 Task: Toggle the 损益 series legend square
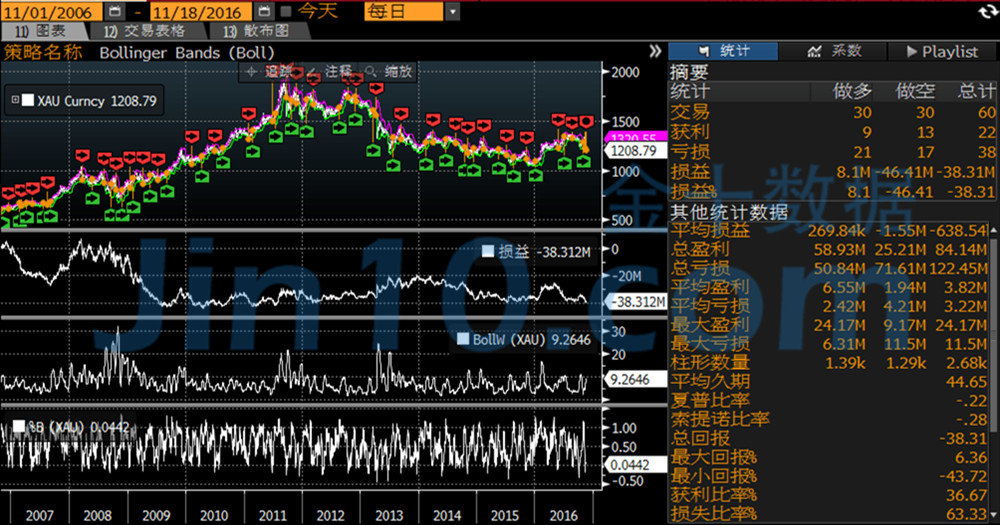click(x=488, y=252)
